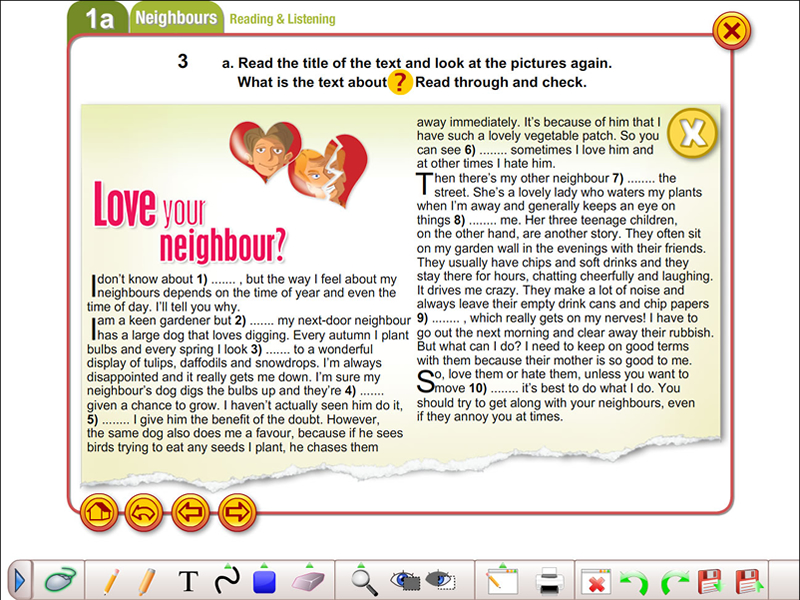Toggle the reveal area eye tool

pos(404,579)
